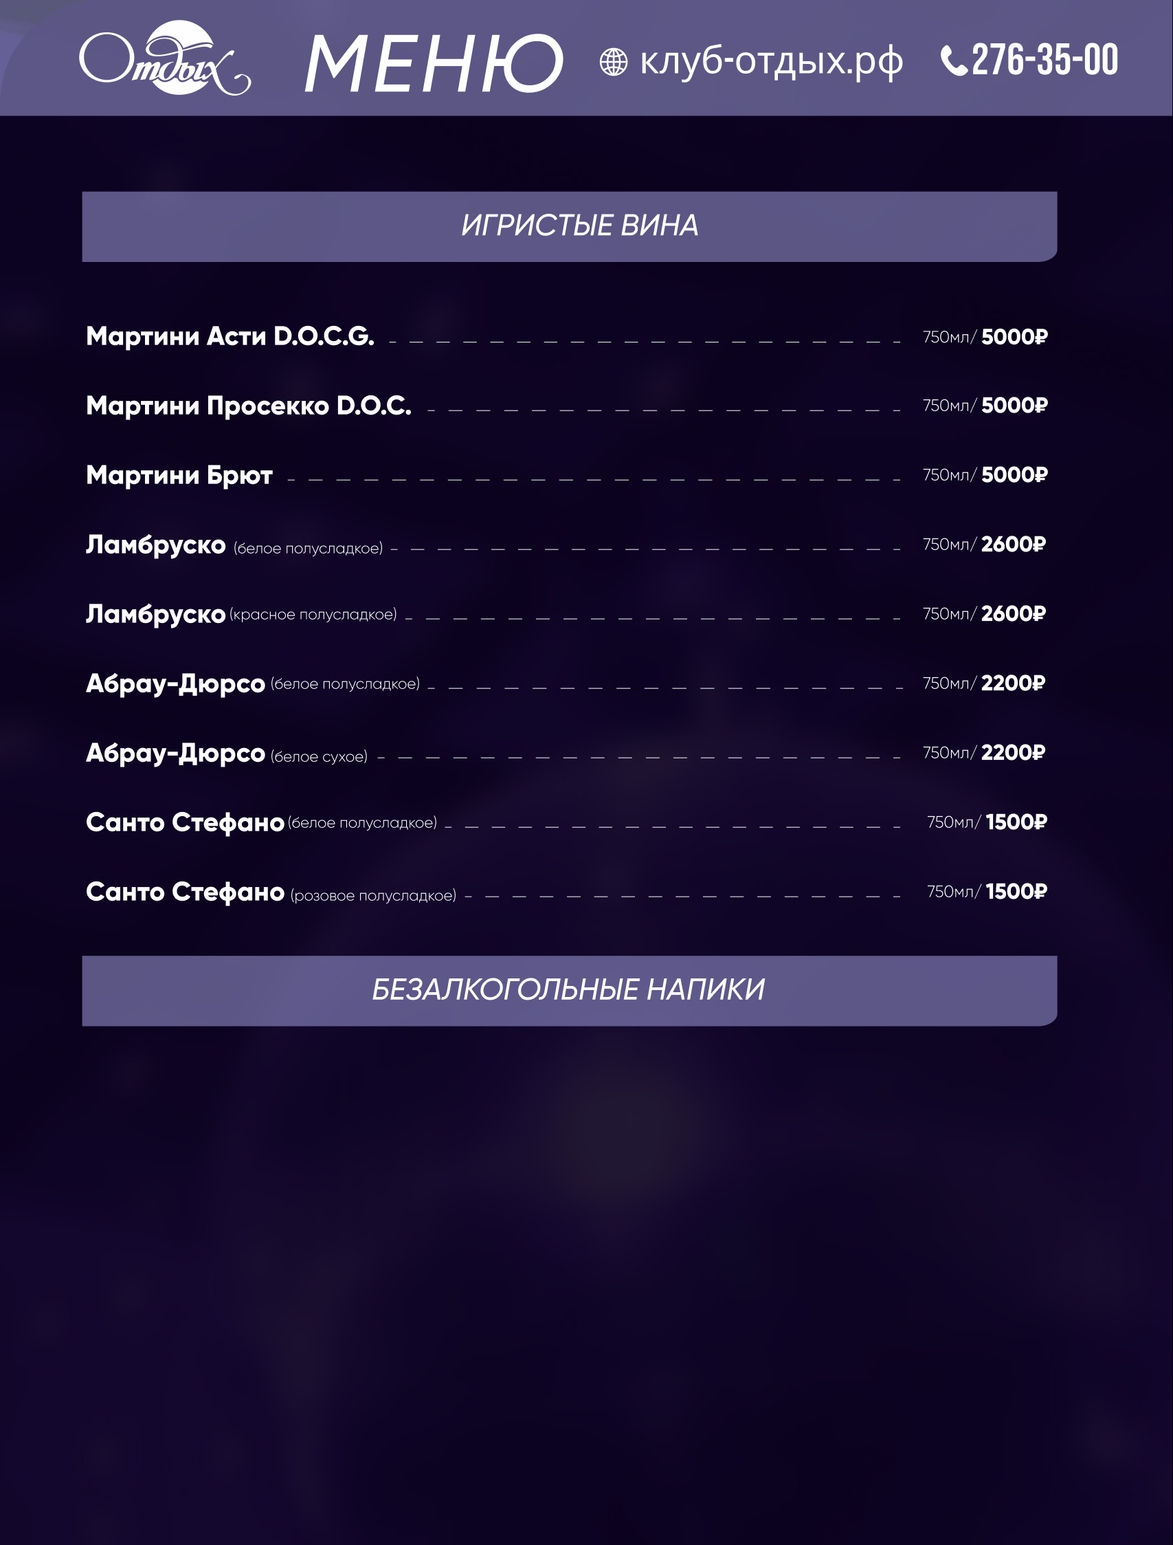Screen dimensions: 1173x1545
Task: Open the клуб-отдых.рф website link
Action: click(x=771, y=62)
